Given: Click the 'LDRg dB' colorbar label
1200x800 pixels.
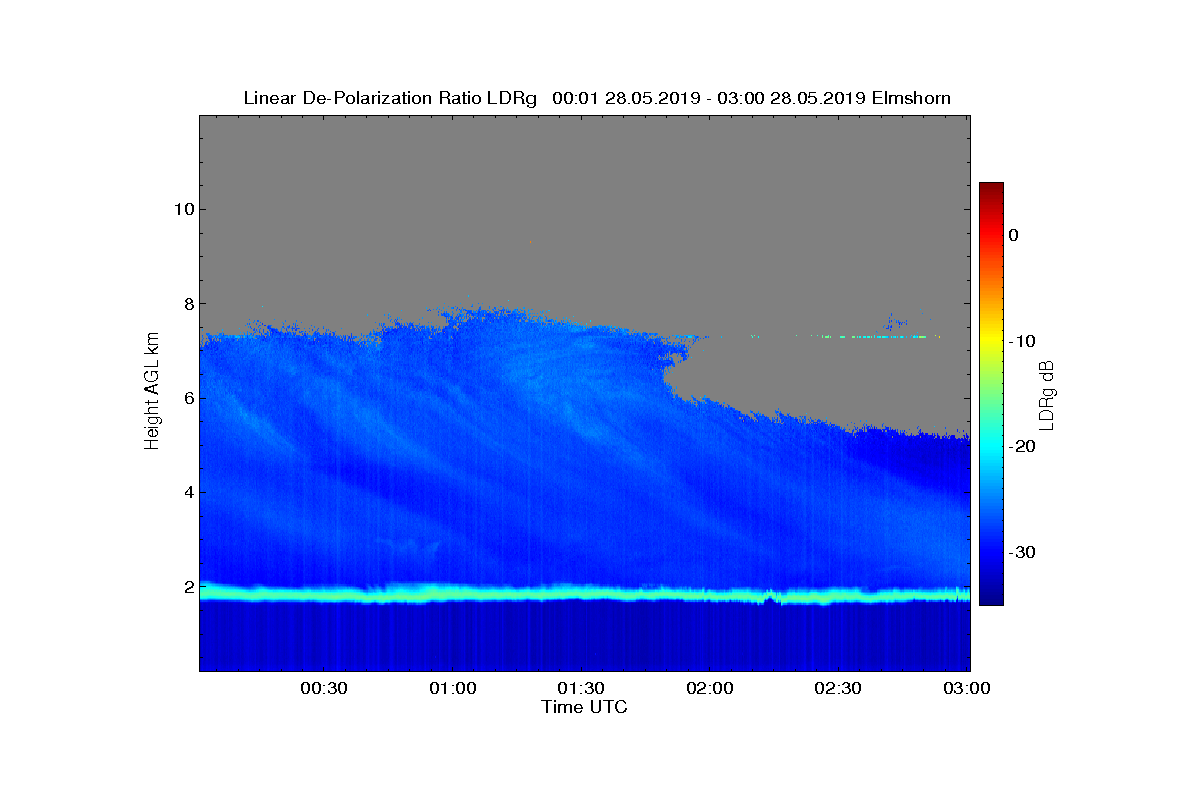Looking at the screenshot, I should (x=1046, y=395).
